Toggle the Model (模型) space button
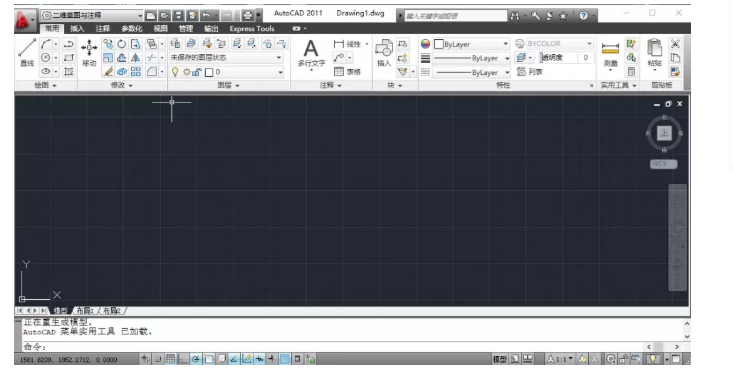The width and height of the screenshot is (733, 382). (500, 359)
